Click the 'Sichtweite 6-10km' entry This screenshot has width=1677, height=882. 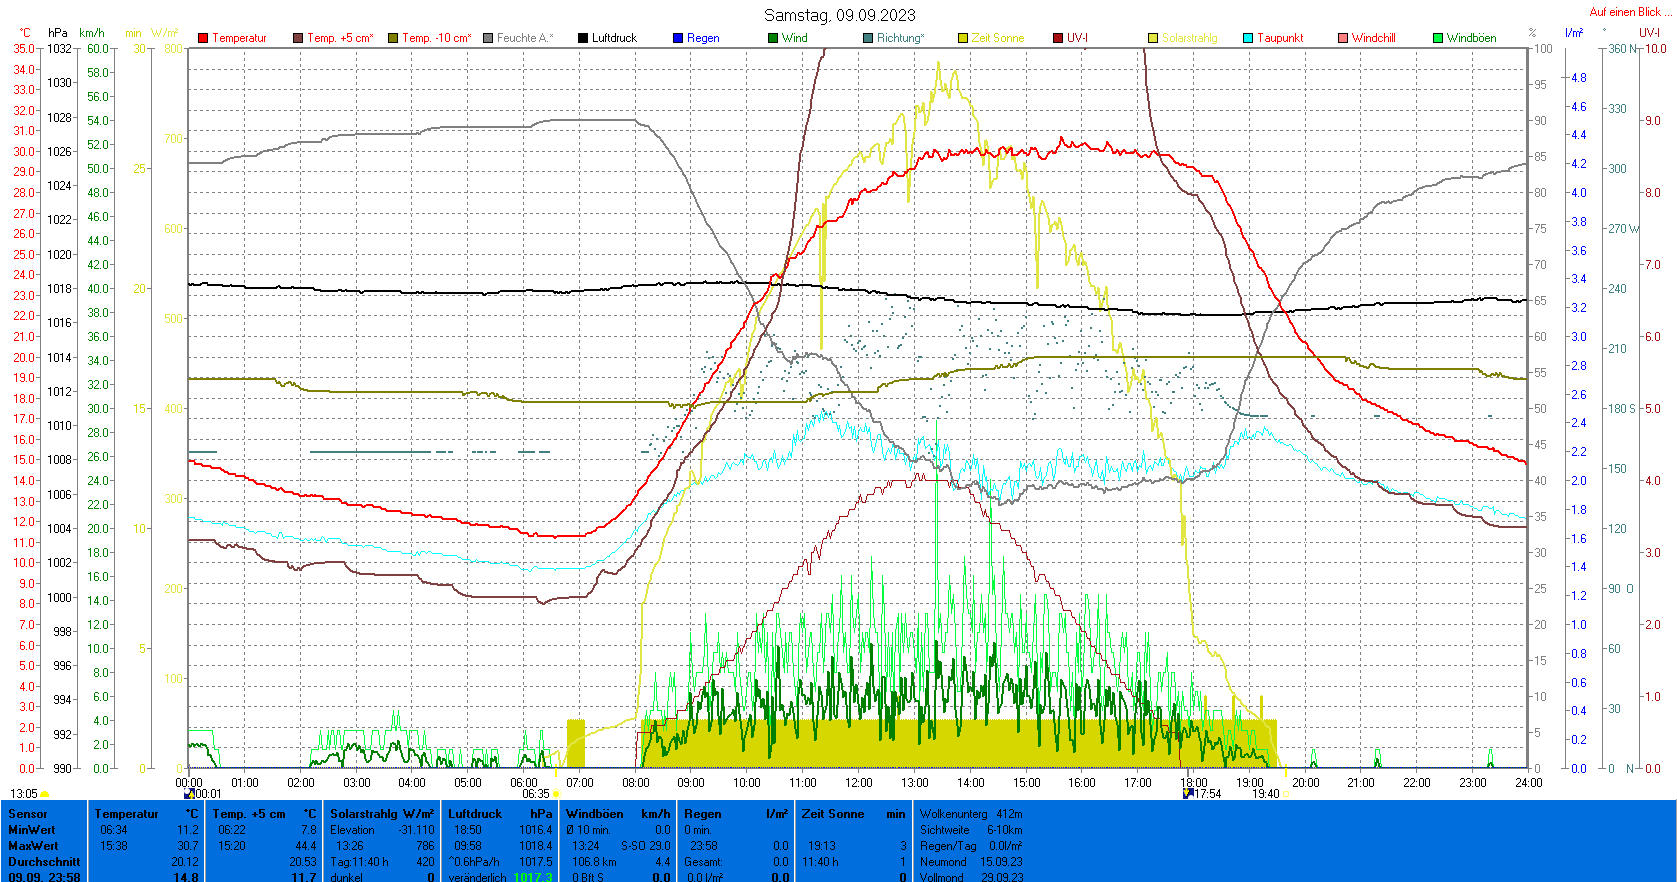[971, 830]
